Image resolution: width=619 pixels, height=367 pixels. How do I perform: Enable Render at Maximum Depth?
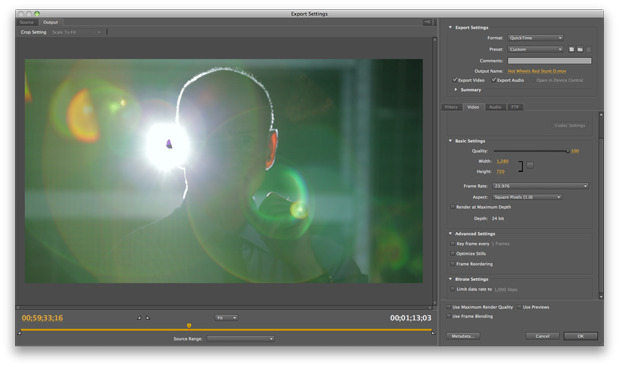[x=452, y=207]
